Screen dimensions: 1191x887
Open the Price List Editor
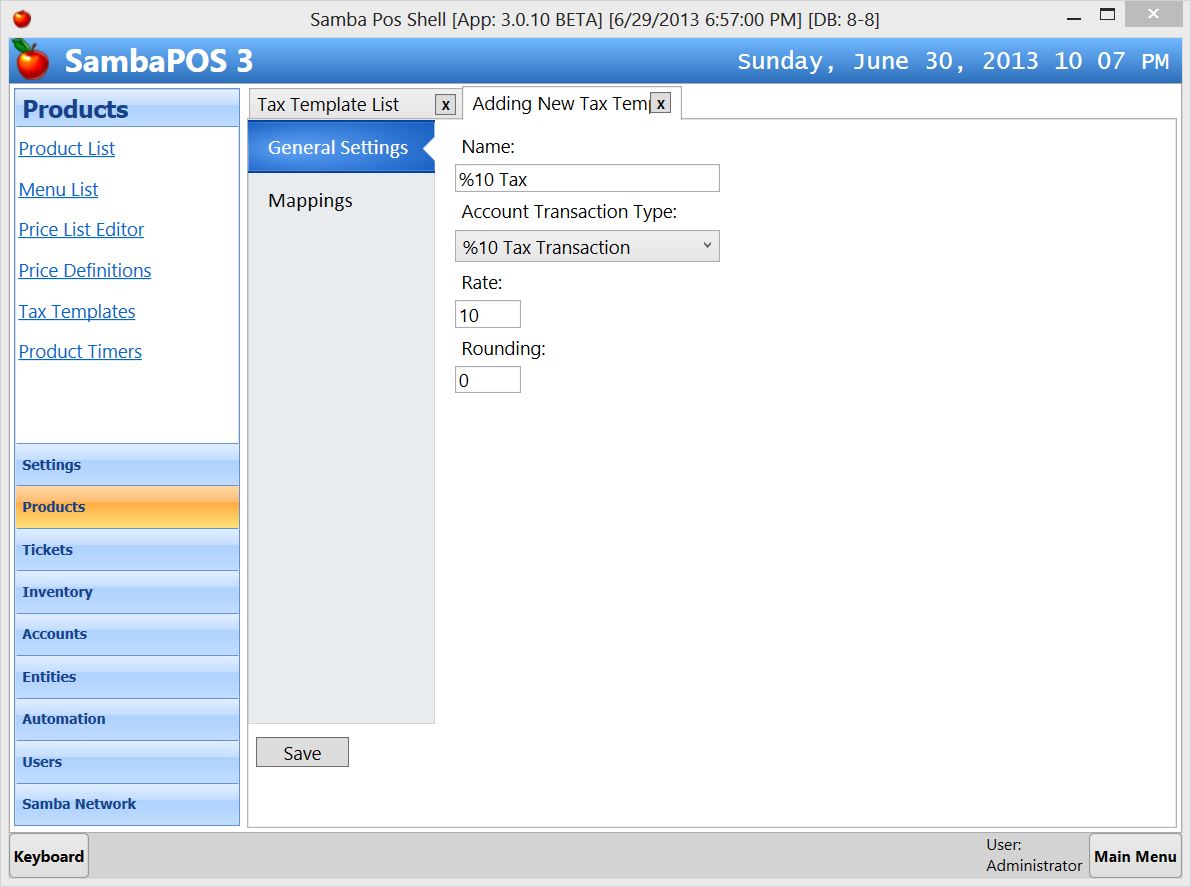[81, 229]
